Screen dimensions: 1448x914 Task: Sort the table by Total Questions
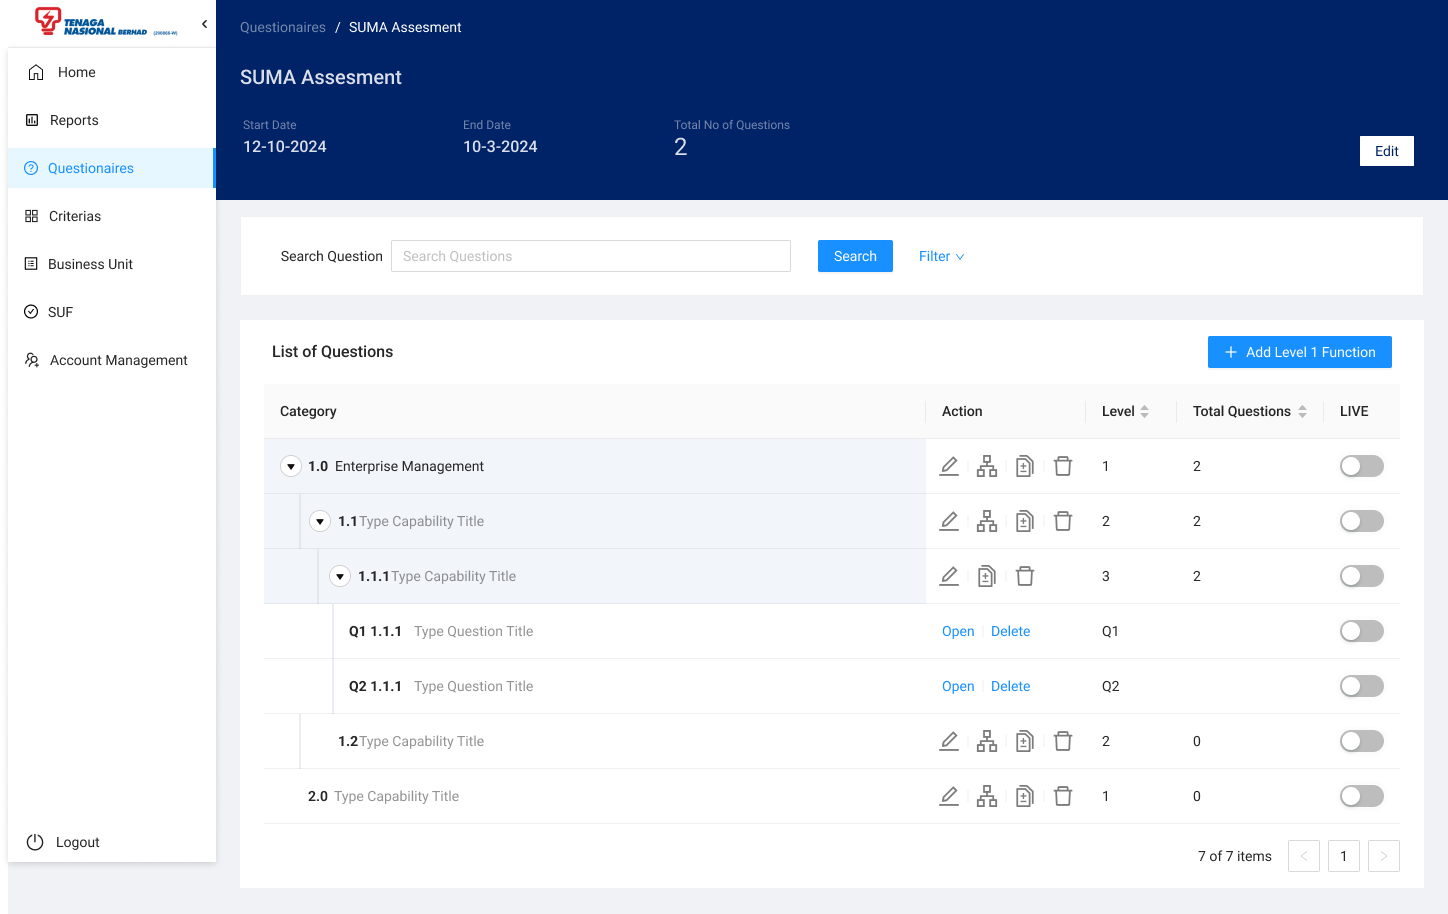[1302, 411]
